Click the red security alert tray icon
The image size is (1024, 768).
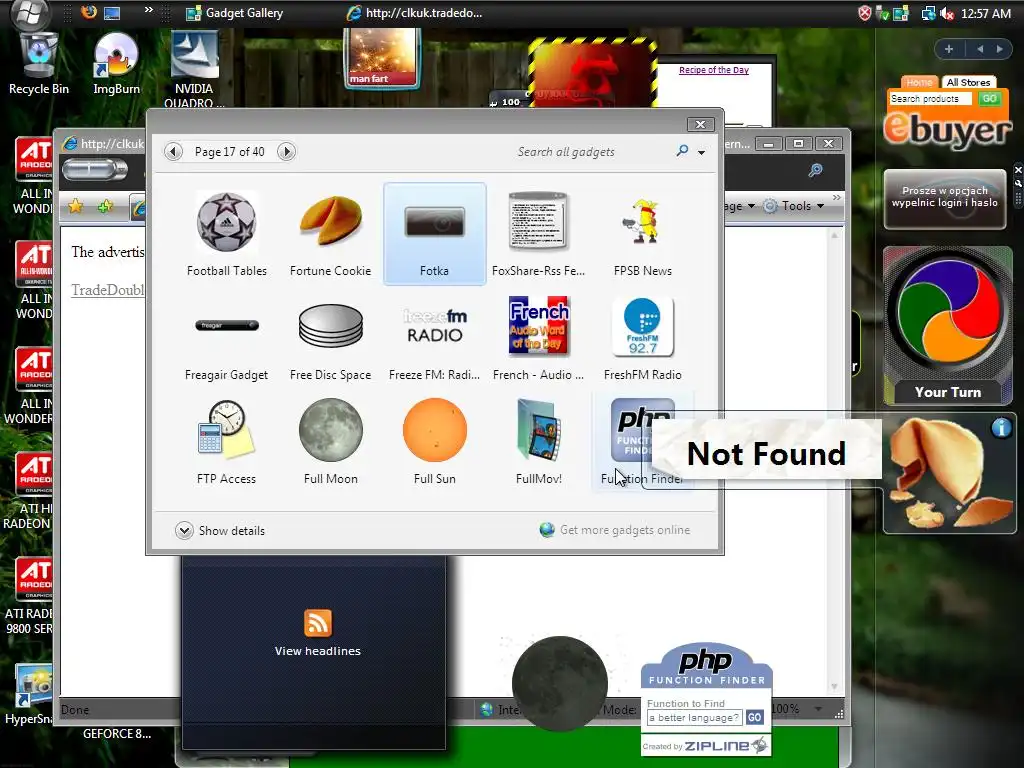[x=865, y=14]
